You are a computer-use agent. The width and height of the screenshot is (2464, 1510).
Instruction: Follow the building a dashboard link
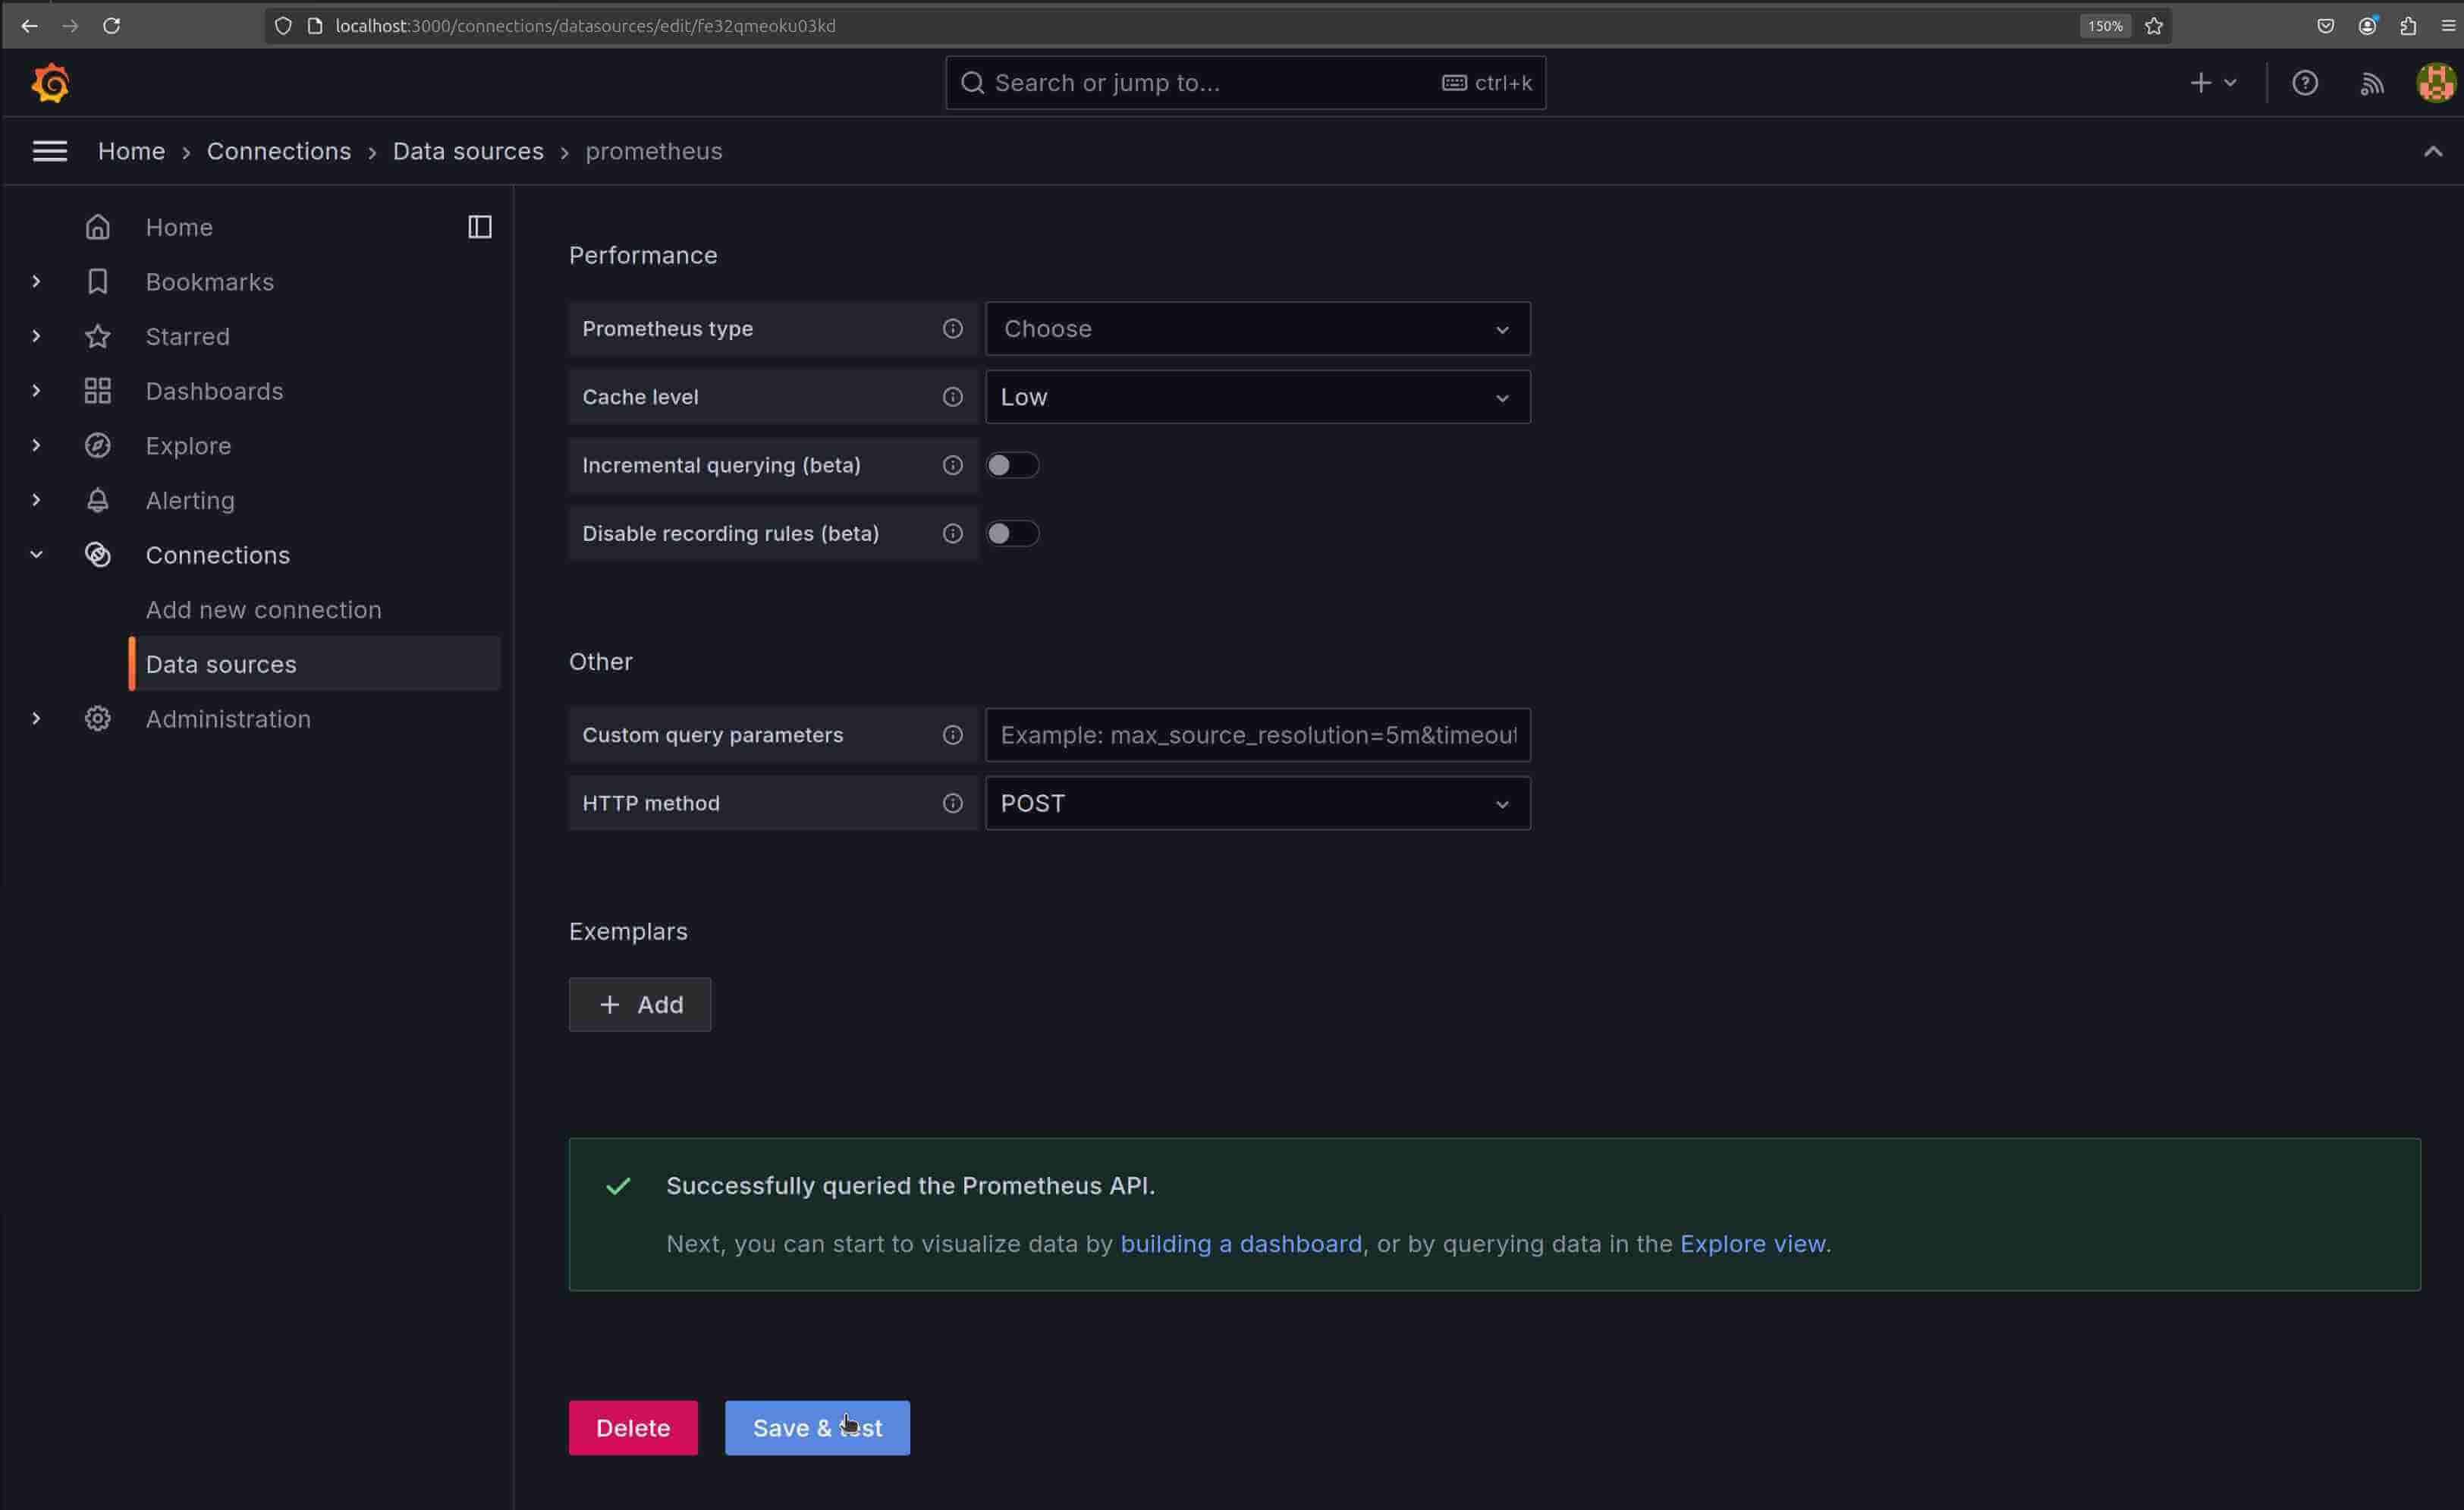pos(1240,1243)
